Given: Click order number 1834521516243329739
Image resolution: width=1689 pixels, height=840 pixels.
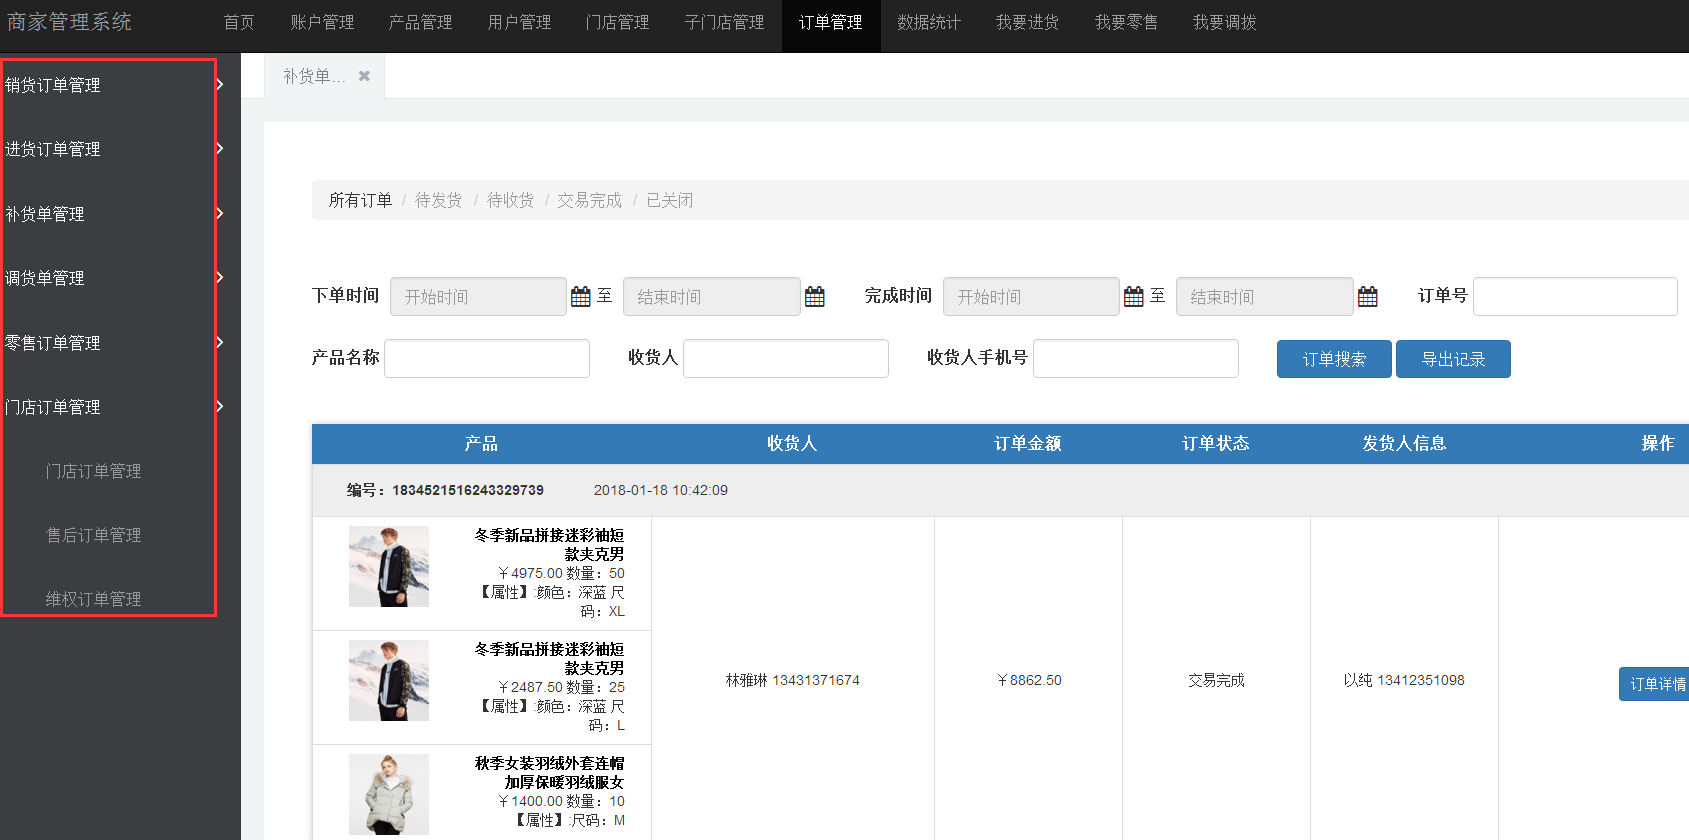Looking at the screenshot, I should point(468,490).
